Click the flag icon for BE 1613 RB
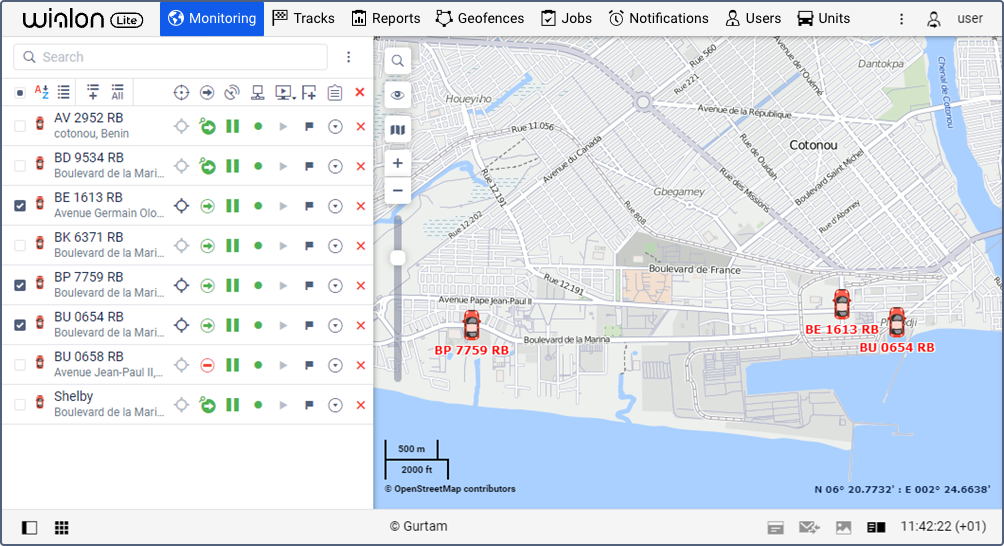 (309, 206)
